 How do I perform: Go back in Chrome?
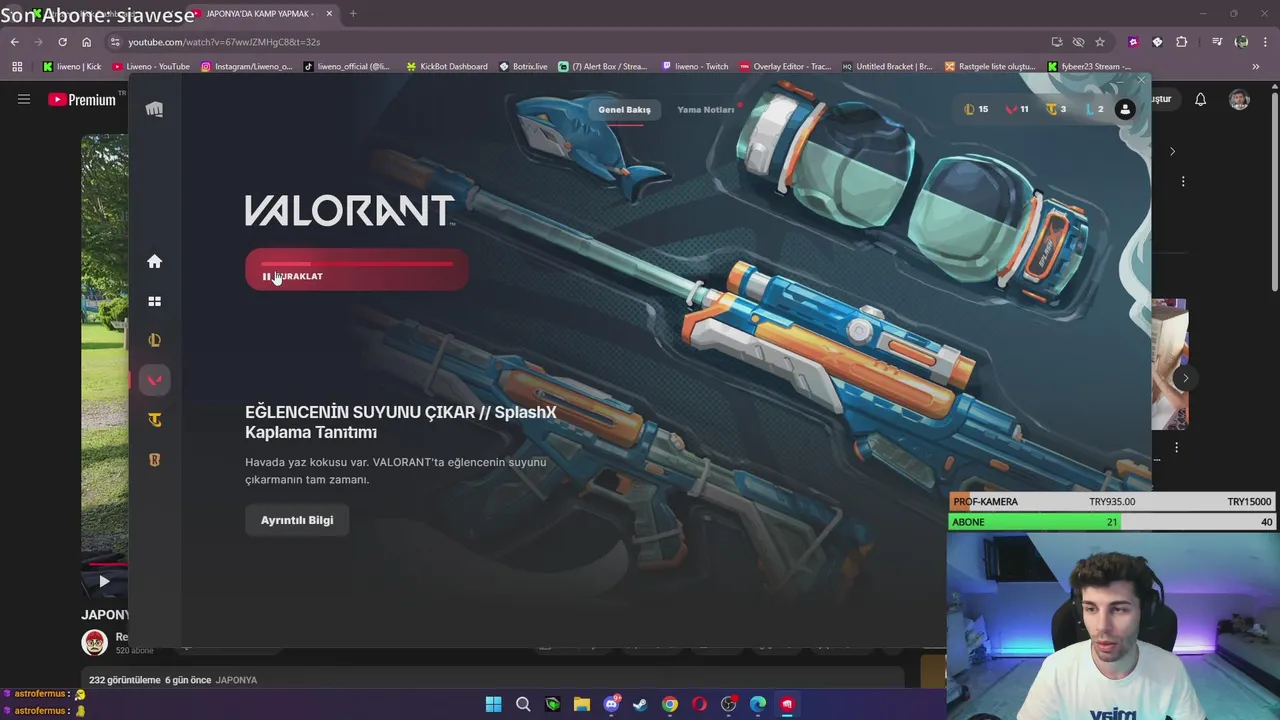(x=14, y=42)
